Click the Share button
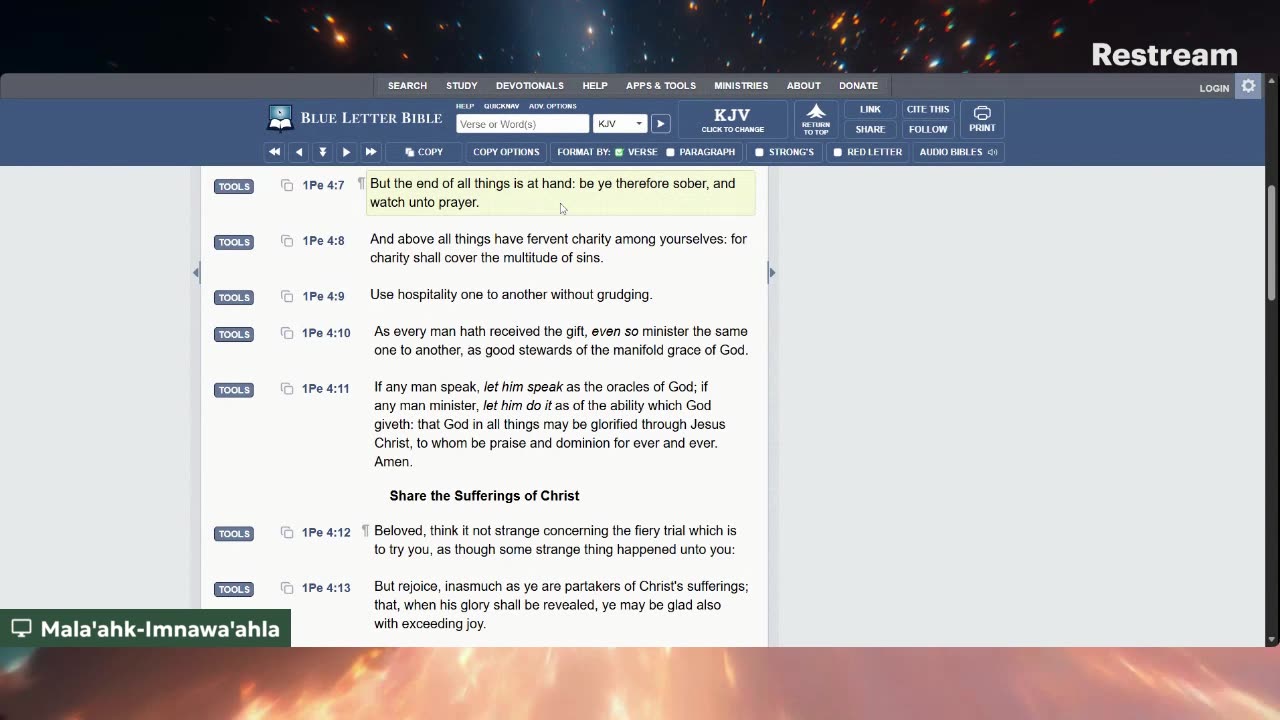 point(870,129)
